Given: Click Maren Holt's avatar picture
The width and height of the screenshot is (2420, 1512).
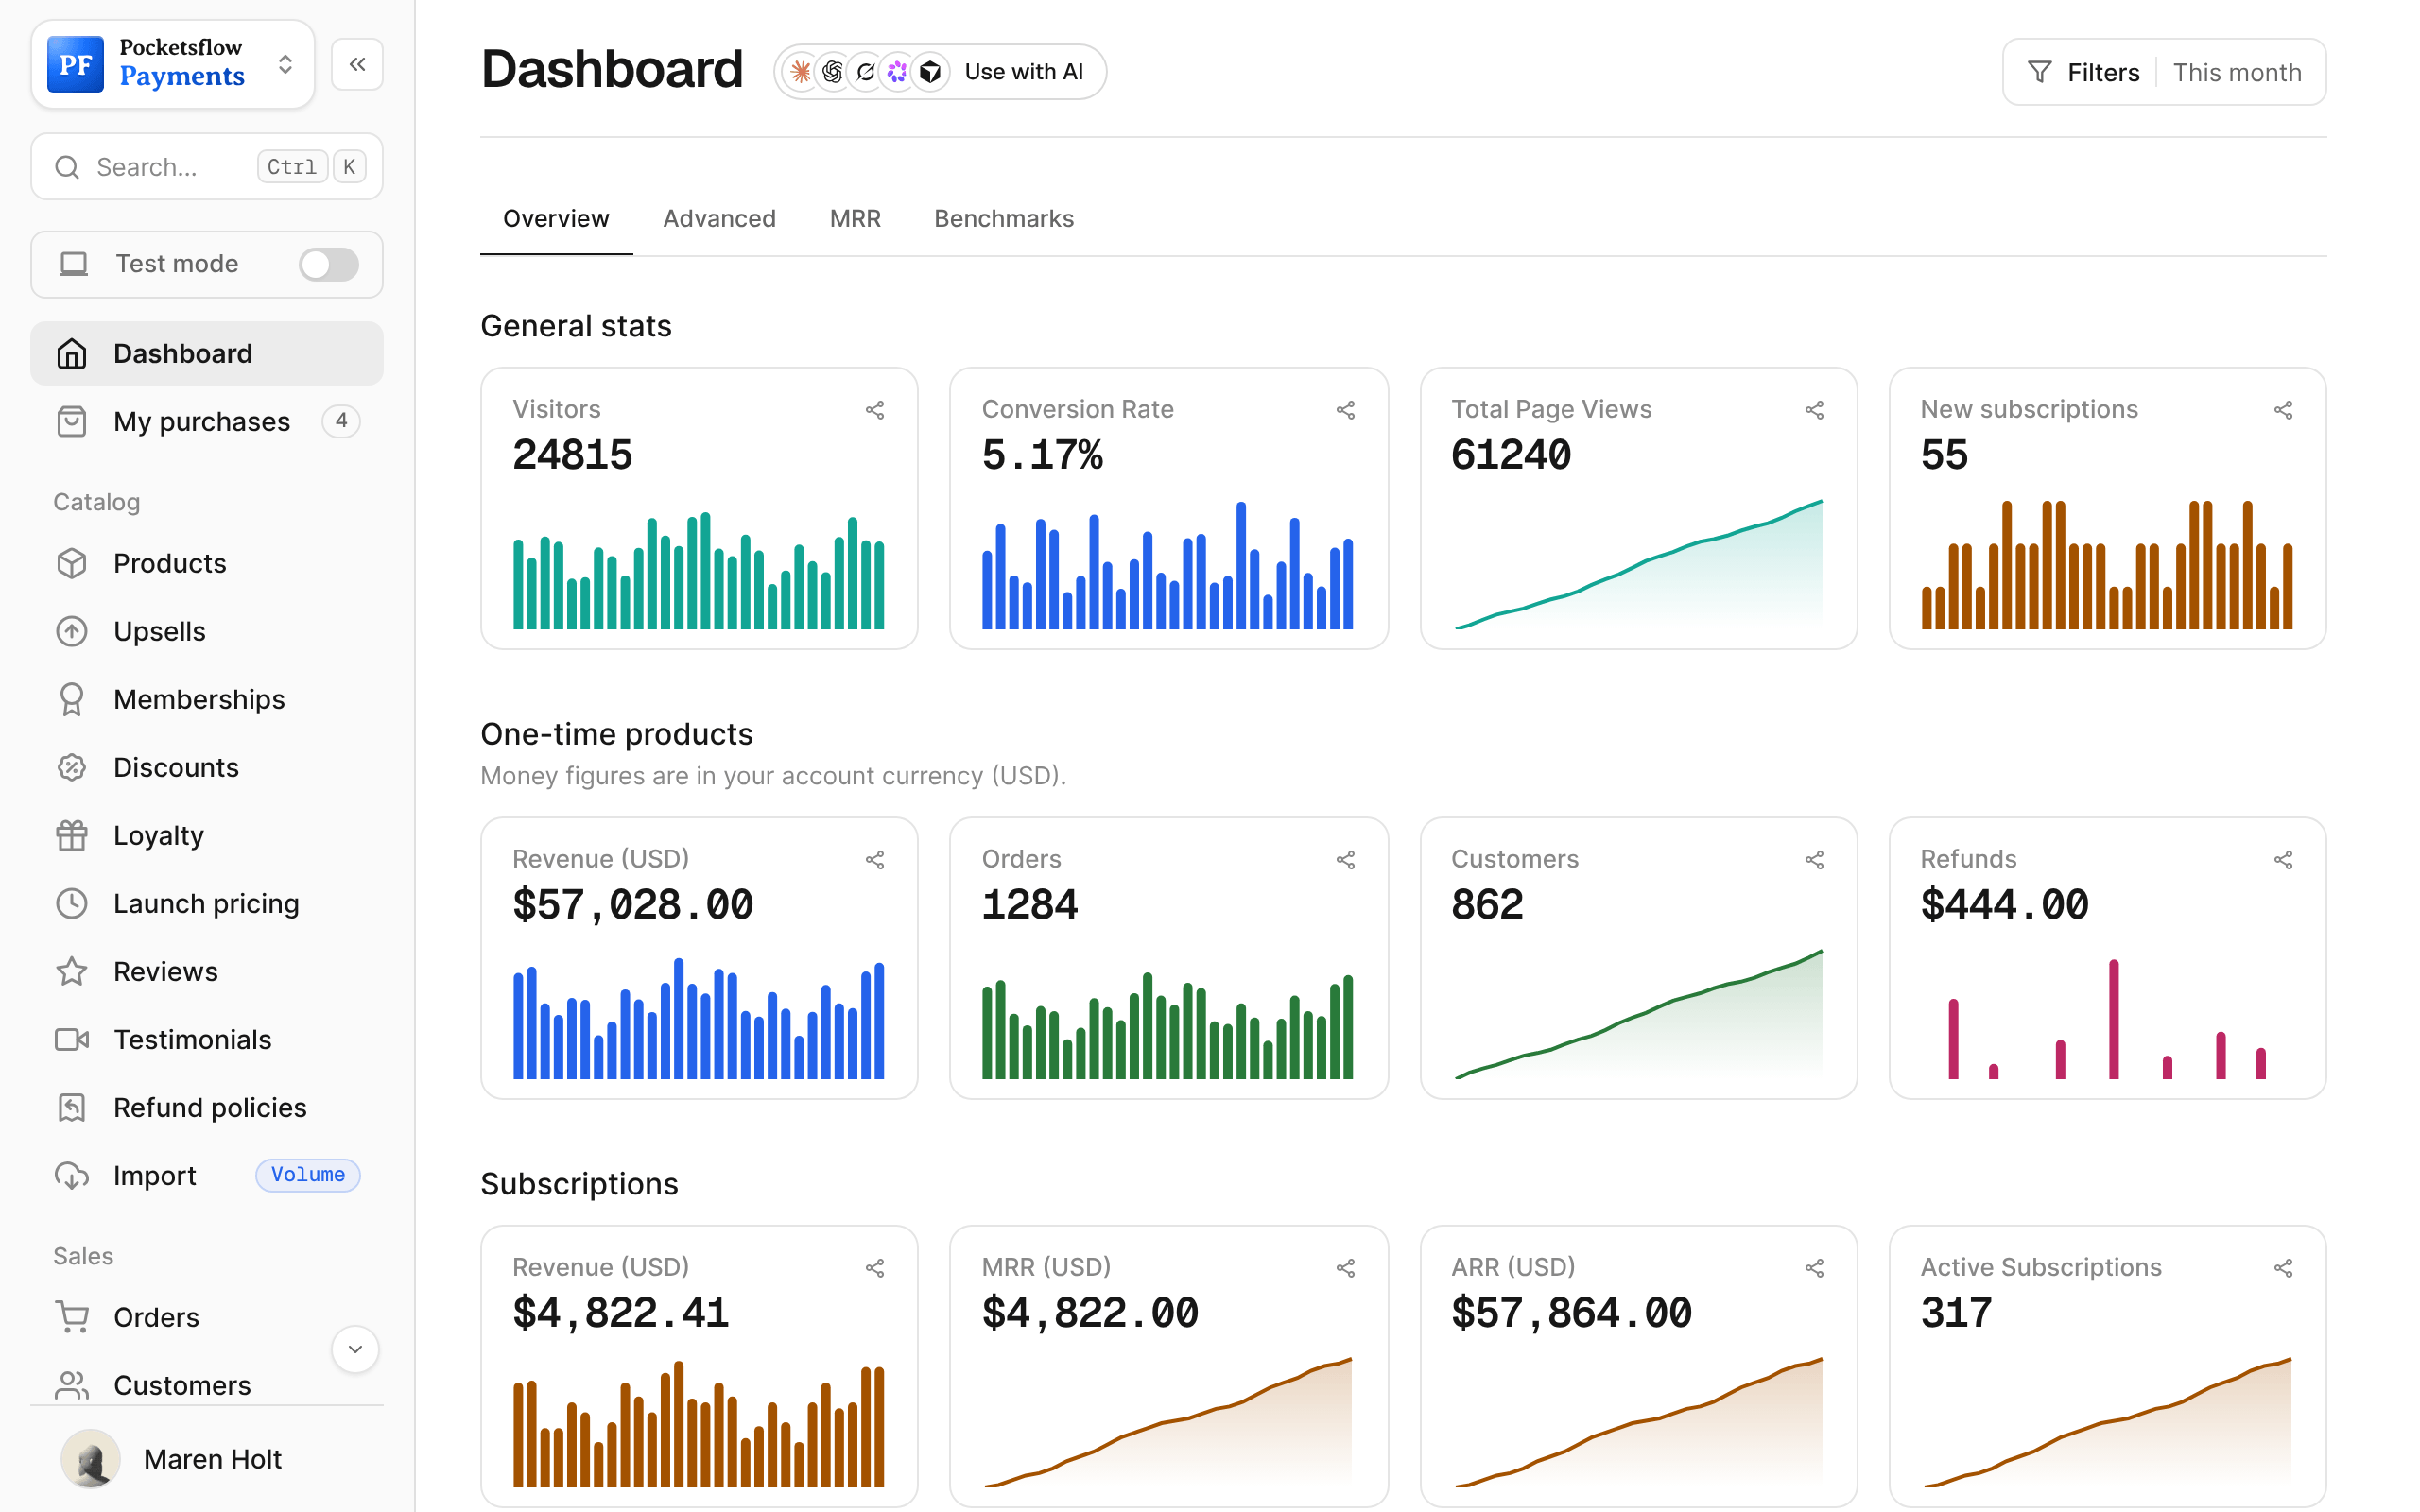Looking at the screenshot, I should click(90, 1459).
